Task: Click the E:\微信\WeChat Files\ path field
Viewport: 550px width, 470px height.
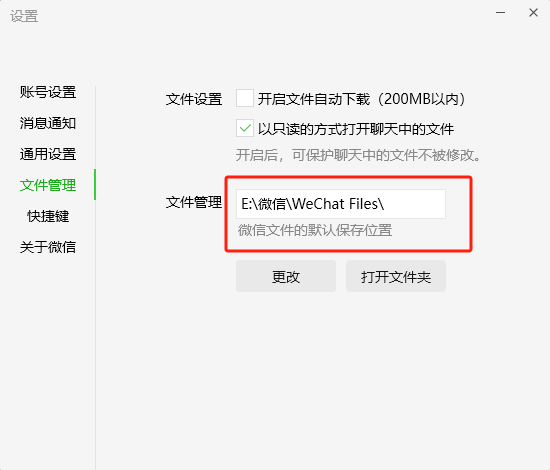Action: coord(341,204)
